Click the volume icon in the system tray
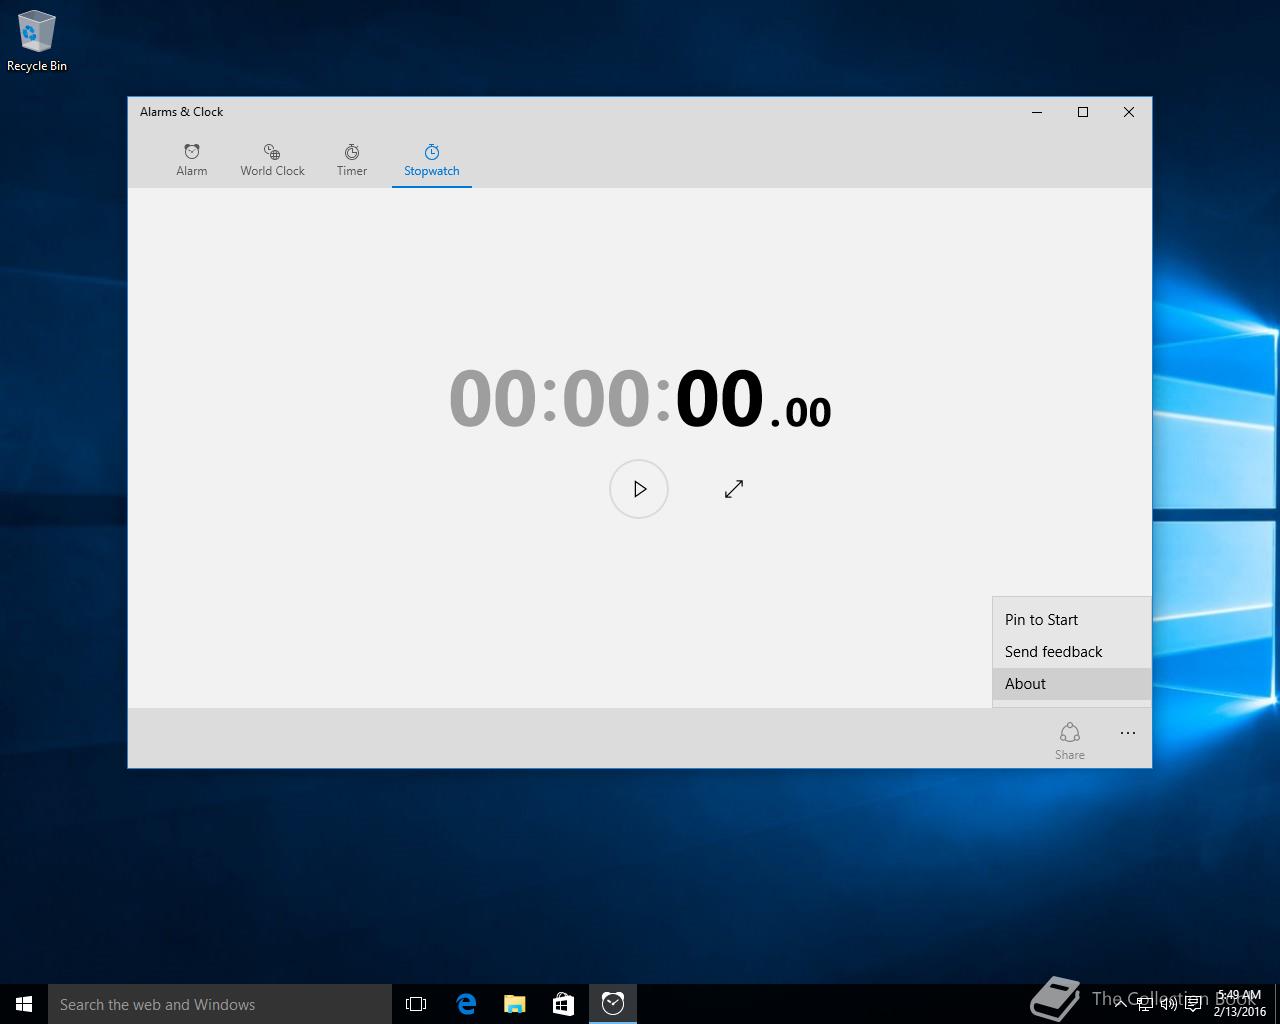Screen dimensions: 1280x1024 click(1168, 1005)
